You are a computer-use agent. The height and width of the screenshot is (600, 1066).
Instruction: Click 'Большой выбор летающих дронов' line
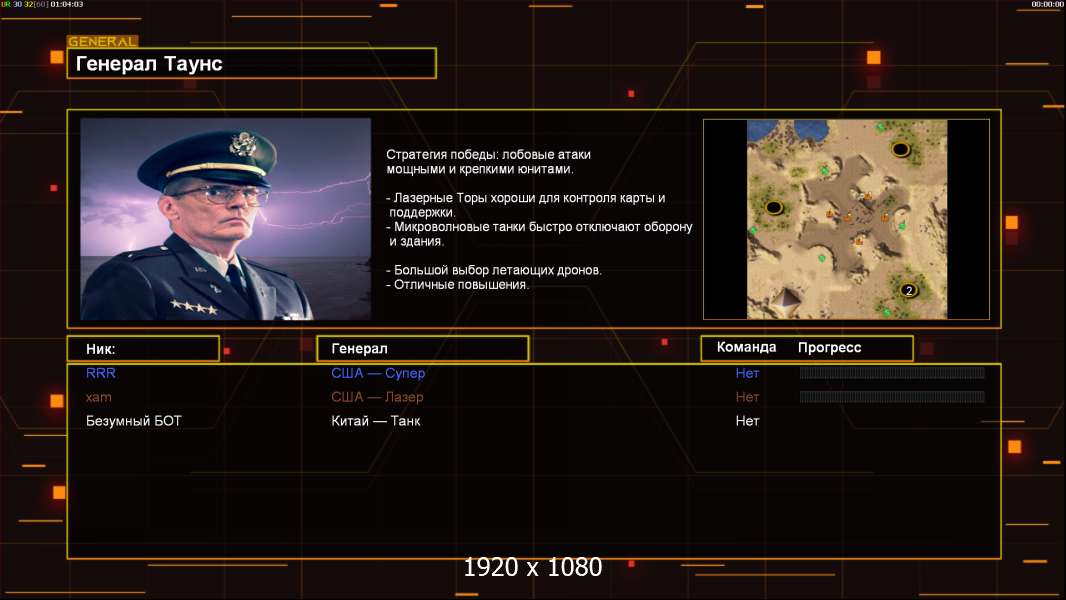[x=494, y=270]
